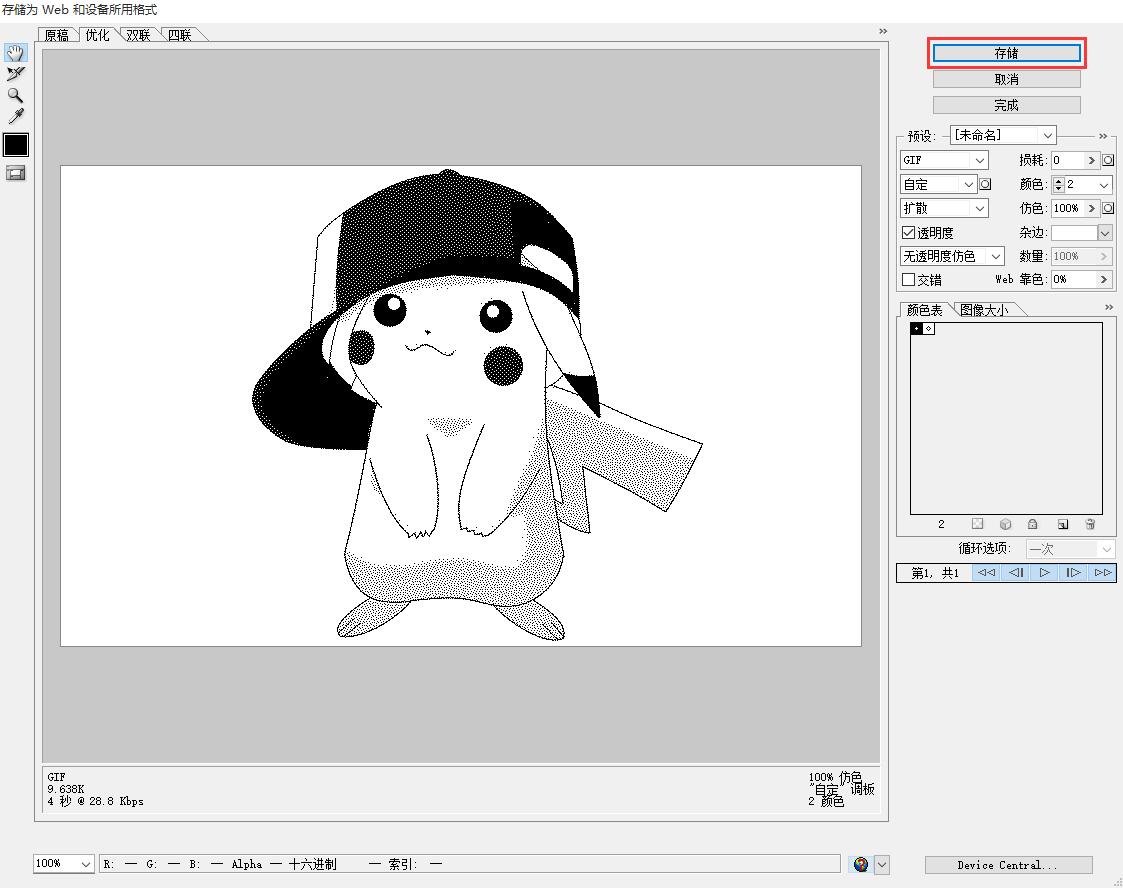Click the Device Central button

pos(1008,865)
